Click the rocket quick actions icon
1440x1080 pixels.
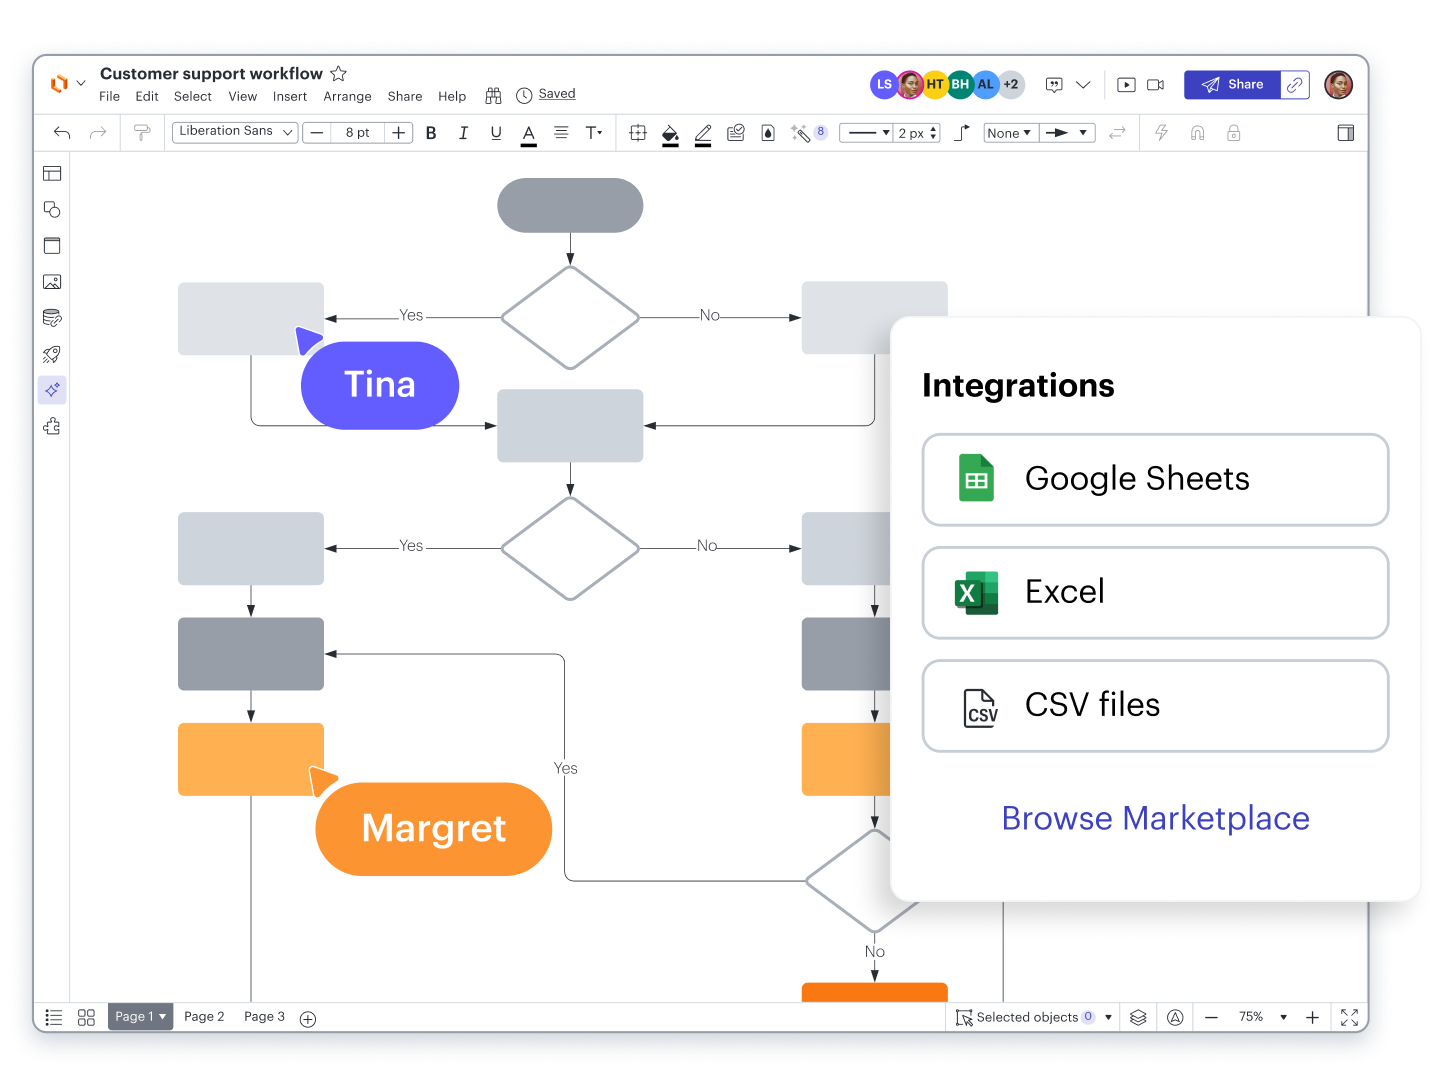tap(52, 354)
